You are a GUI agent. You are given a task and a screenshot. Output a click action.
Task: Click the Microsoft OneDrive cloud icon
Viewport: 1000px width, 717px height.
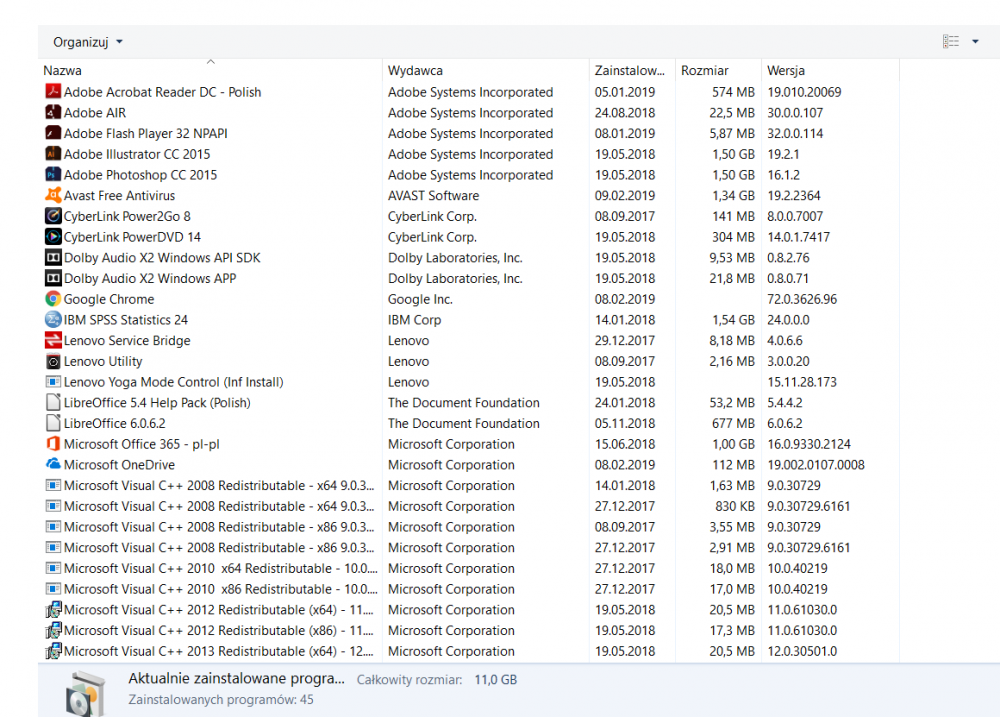click(x=54, y=465)
